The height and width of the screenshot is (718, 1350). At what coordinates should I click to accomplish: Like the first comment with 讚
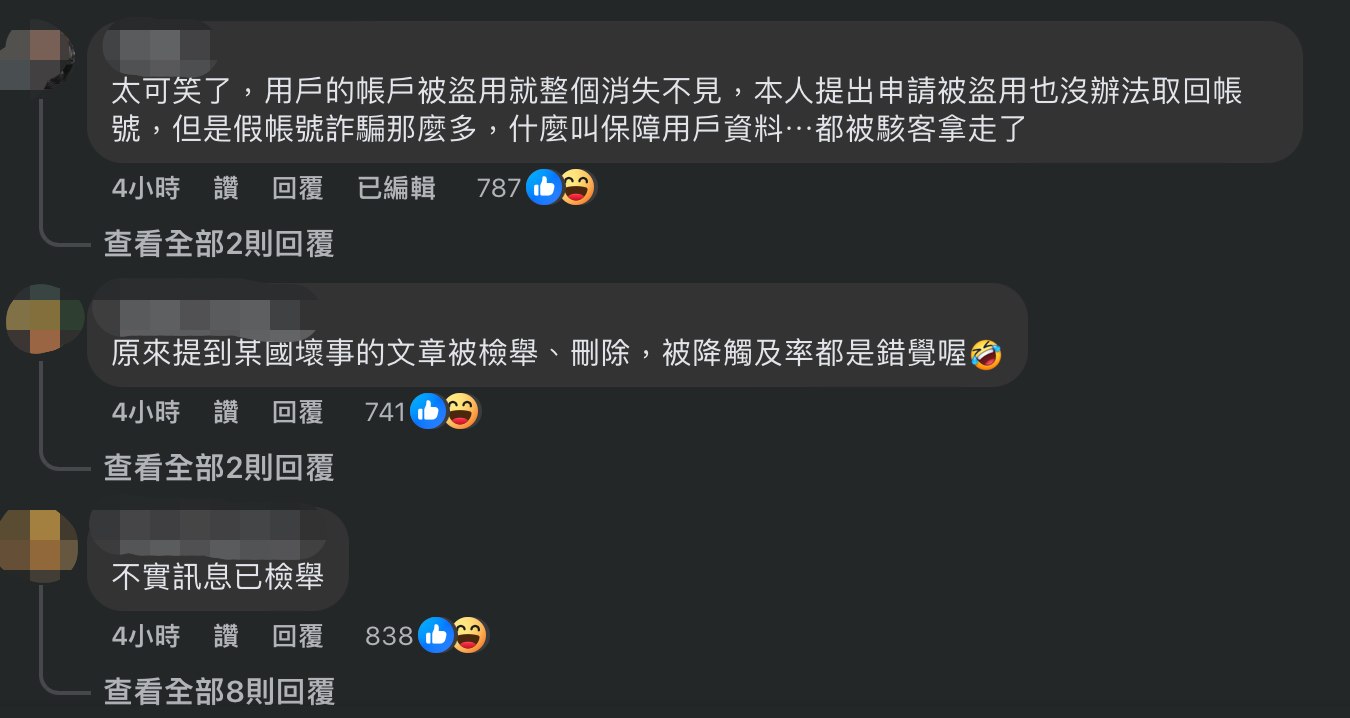pyautogui.click(x=227, y=187)
